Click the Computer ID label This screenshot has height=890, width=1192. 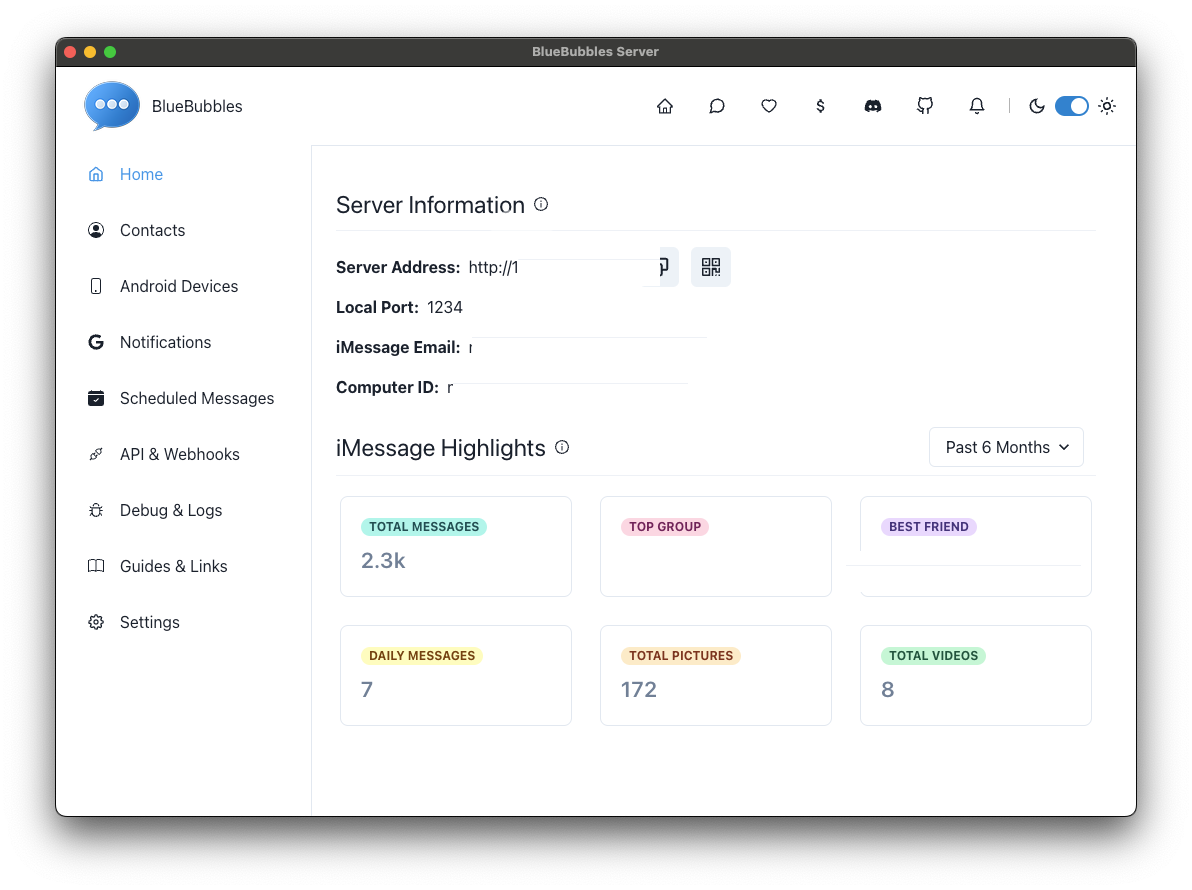pyautogui.click(x=387, y=388)
